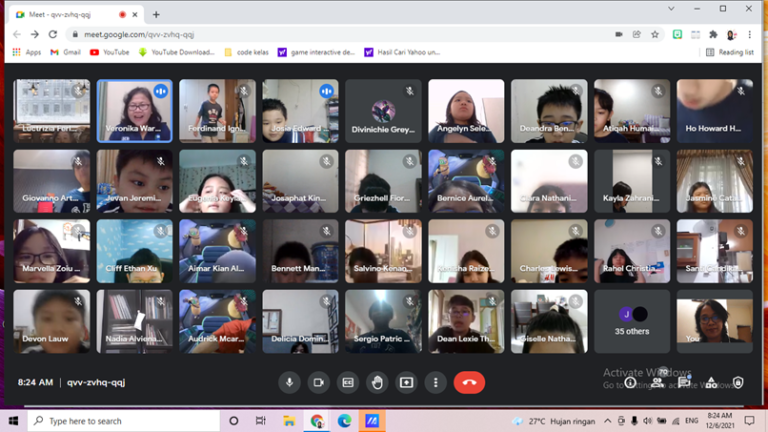The image size is (768, 432).
Task: Open the Chrome extensions puzzle icon
Action: (713, 34)
